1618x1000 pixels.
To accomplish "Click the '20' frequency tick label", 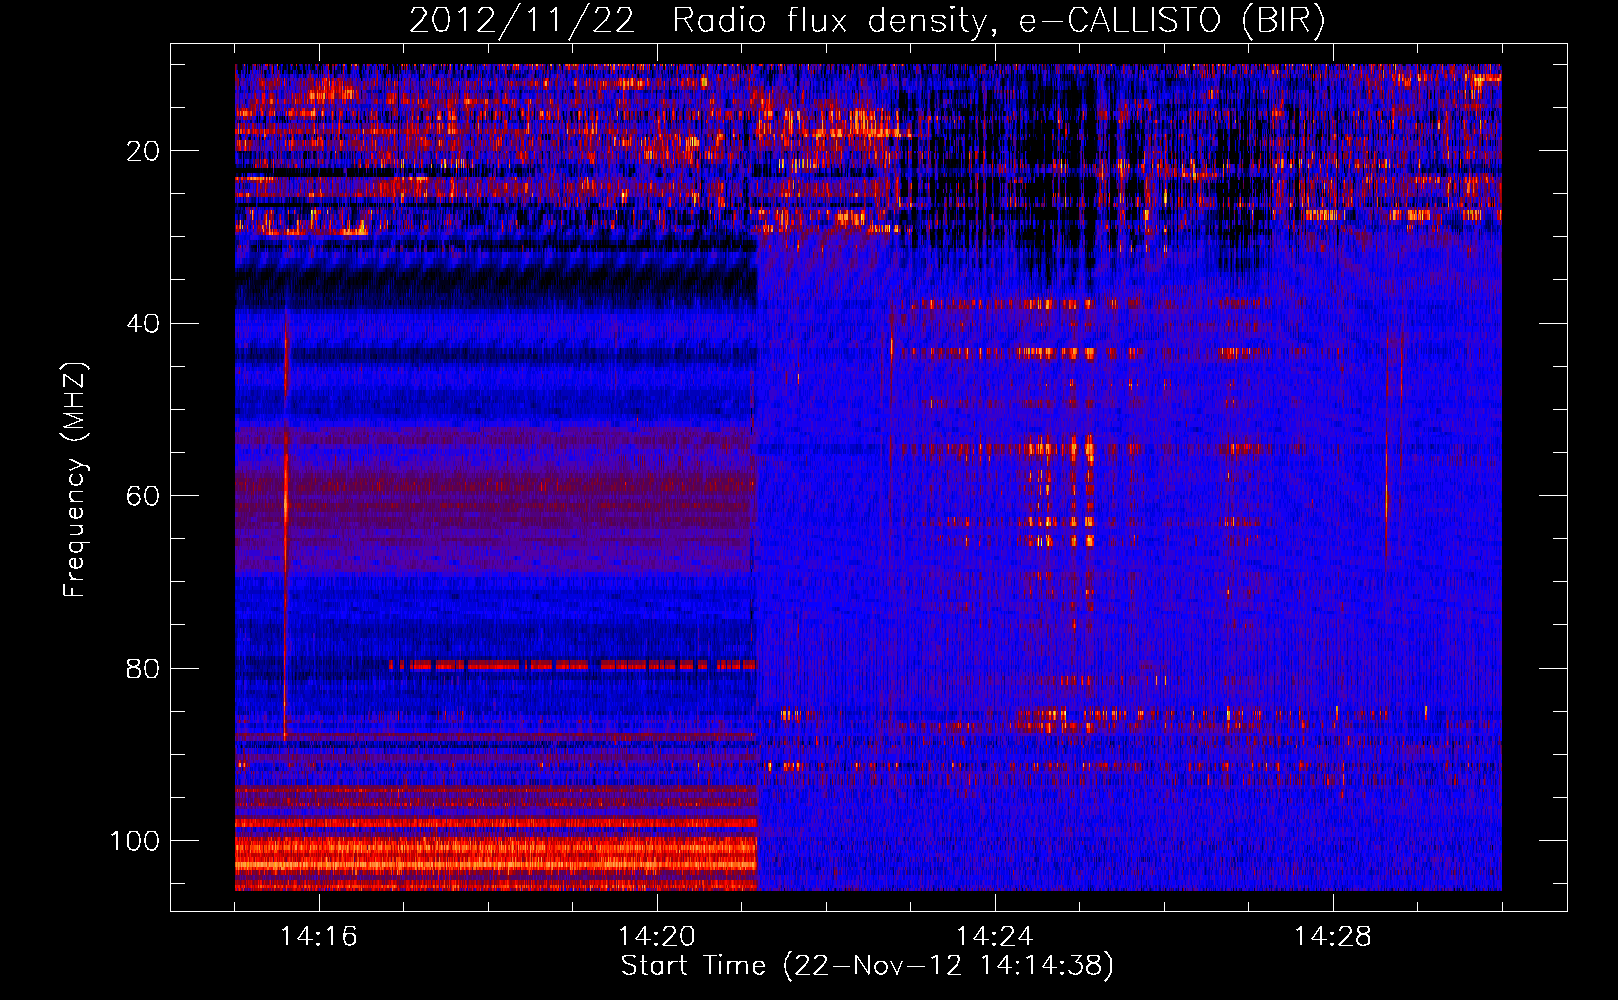I will (143, 151).
